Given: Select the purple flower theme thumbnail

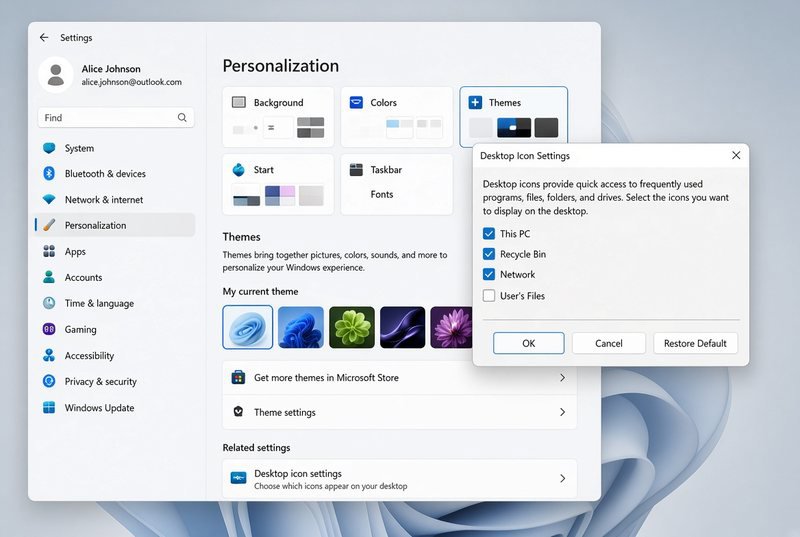Looking at the screenshot, I should click(452, 327).
